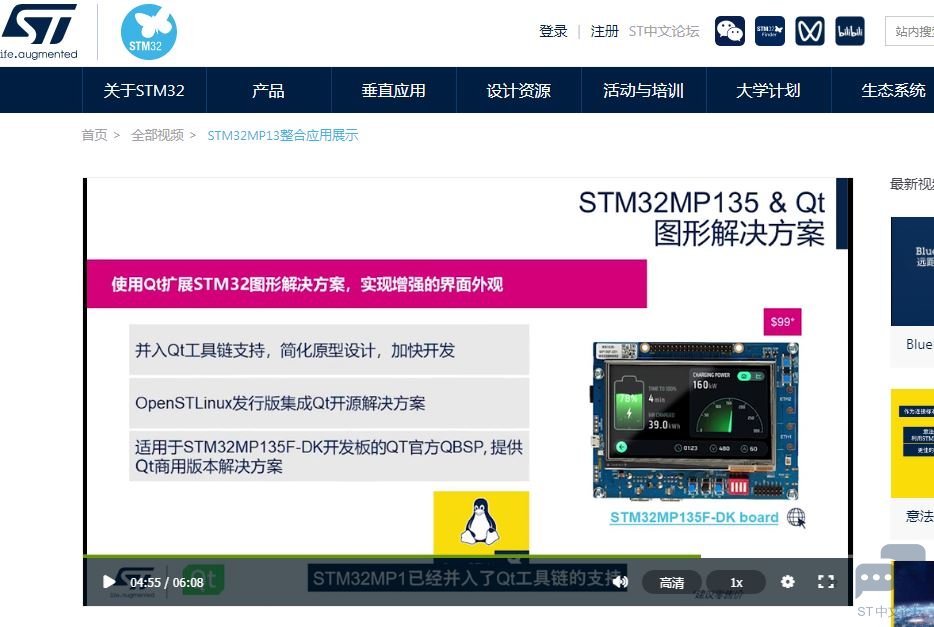Open the yellow video thumbnail in sidebar
Image resolution: width=934 pixels, height=627 pixels.
913,443
